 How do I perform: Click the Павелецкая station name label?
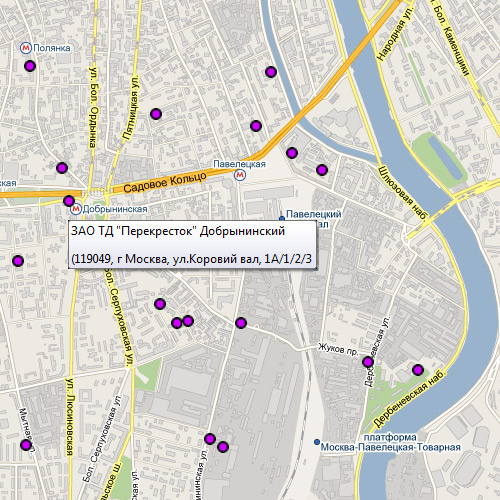tap(239, 164)
